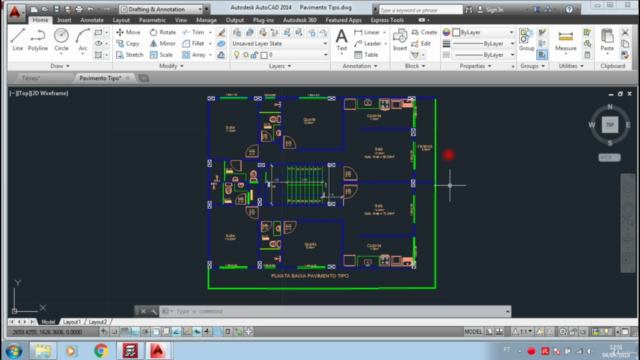The width and height of the screenshot is (640, 360).
Task: Toggle Grid Display in the status bar
Action: [x=124, y=332]
